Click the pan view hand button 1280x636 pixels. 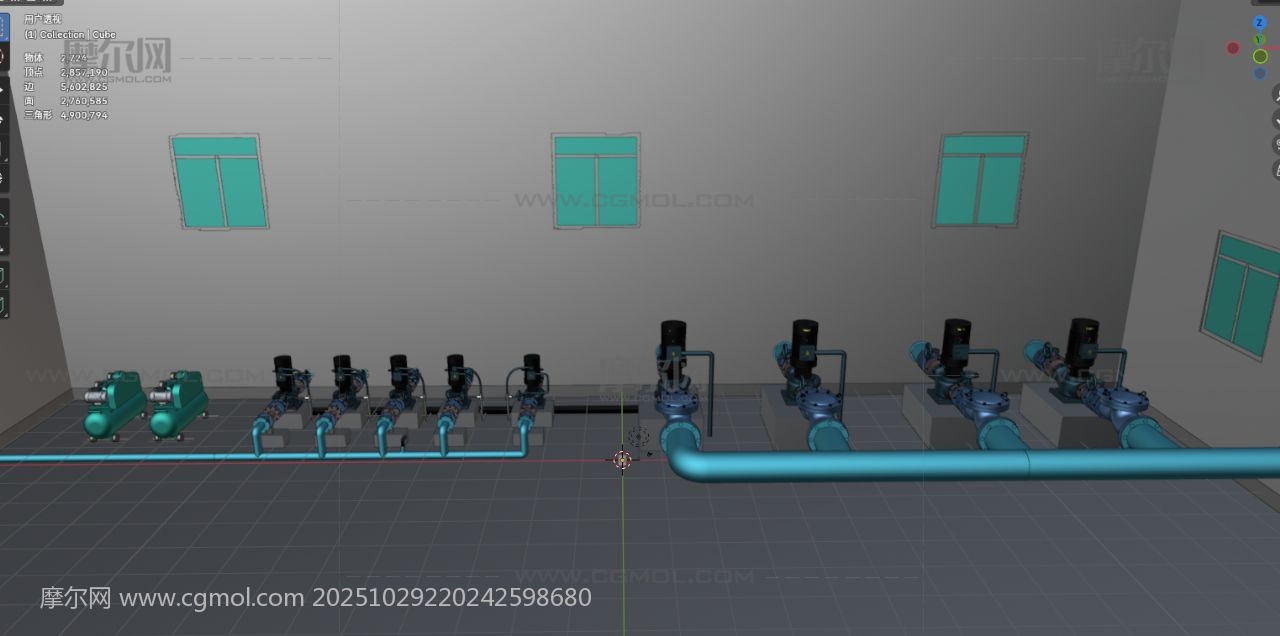[1276, 119]
